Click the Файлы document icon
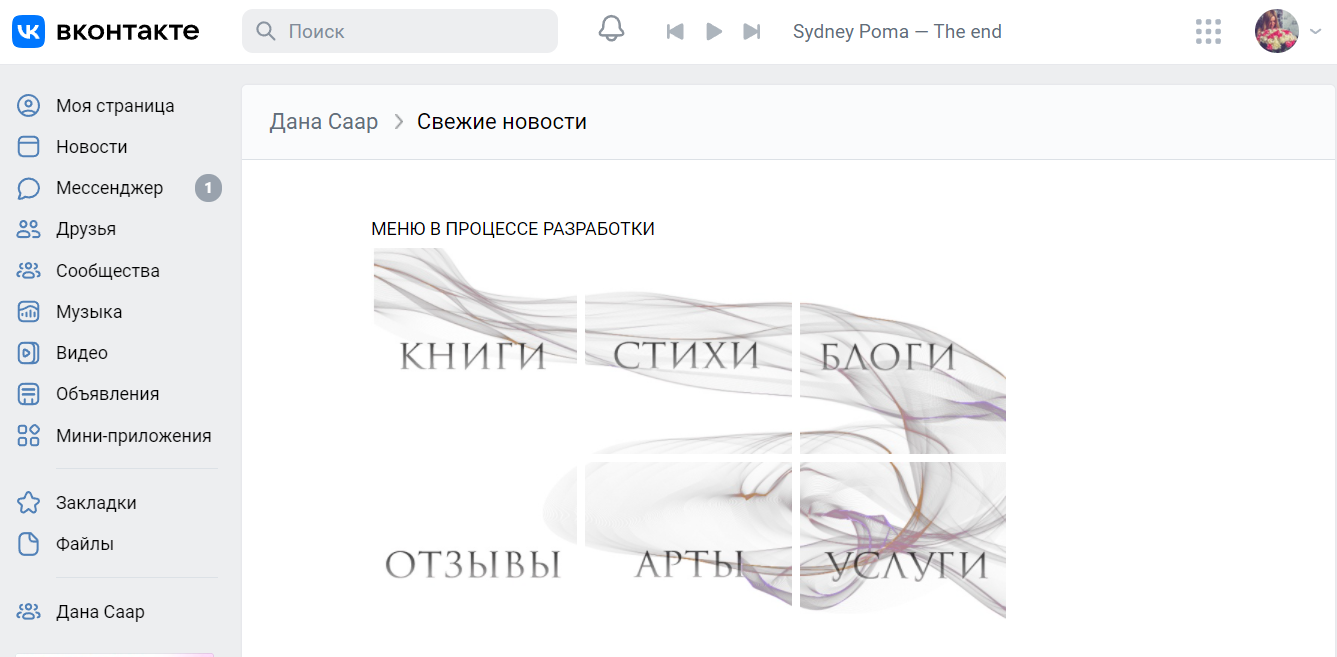 28,544
